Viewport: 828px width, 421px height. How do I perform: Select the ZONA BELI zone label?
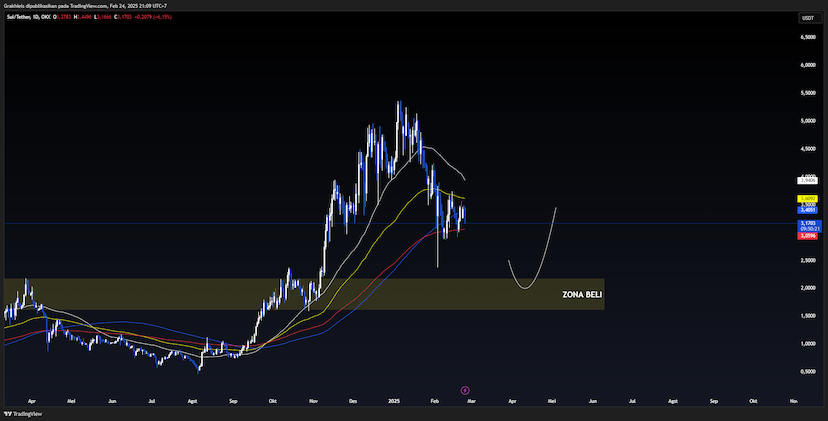coord(582,295)
